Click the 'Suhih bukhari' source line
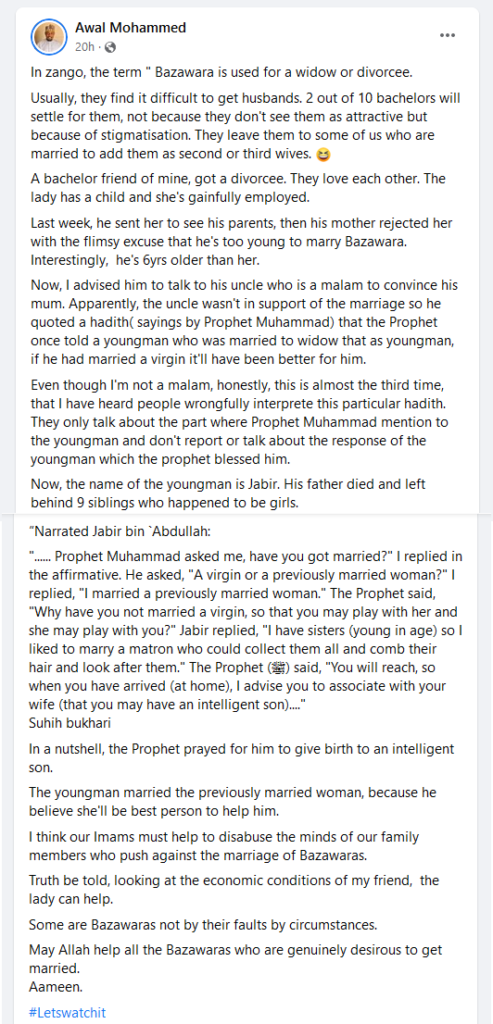The image size is (493, 1024). pyautogui.click(x=63, y=703)
